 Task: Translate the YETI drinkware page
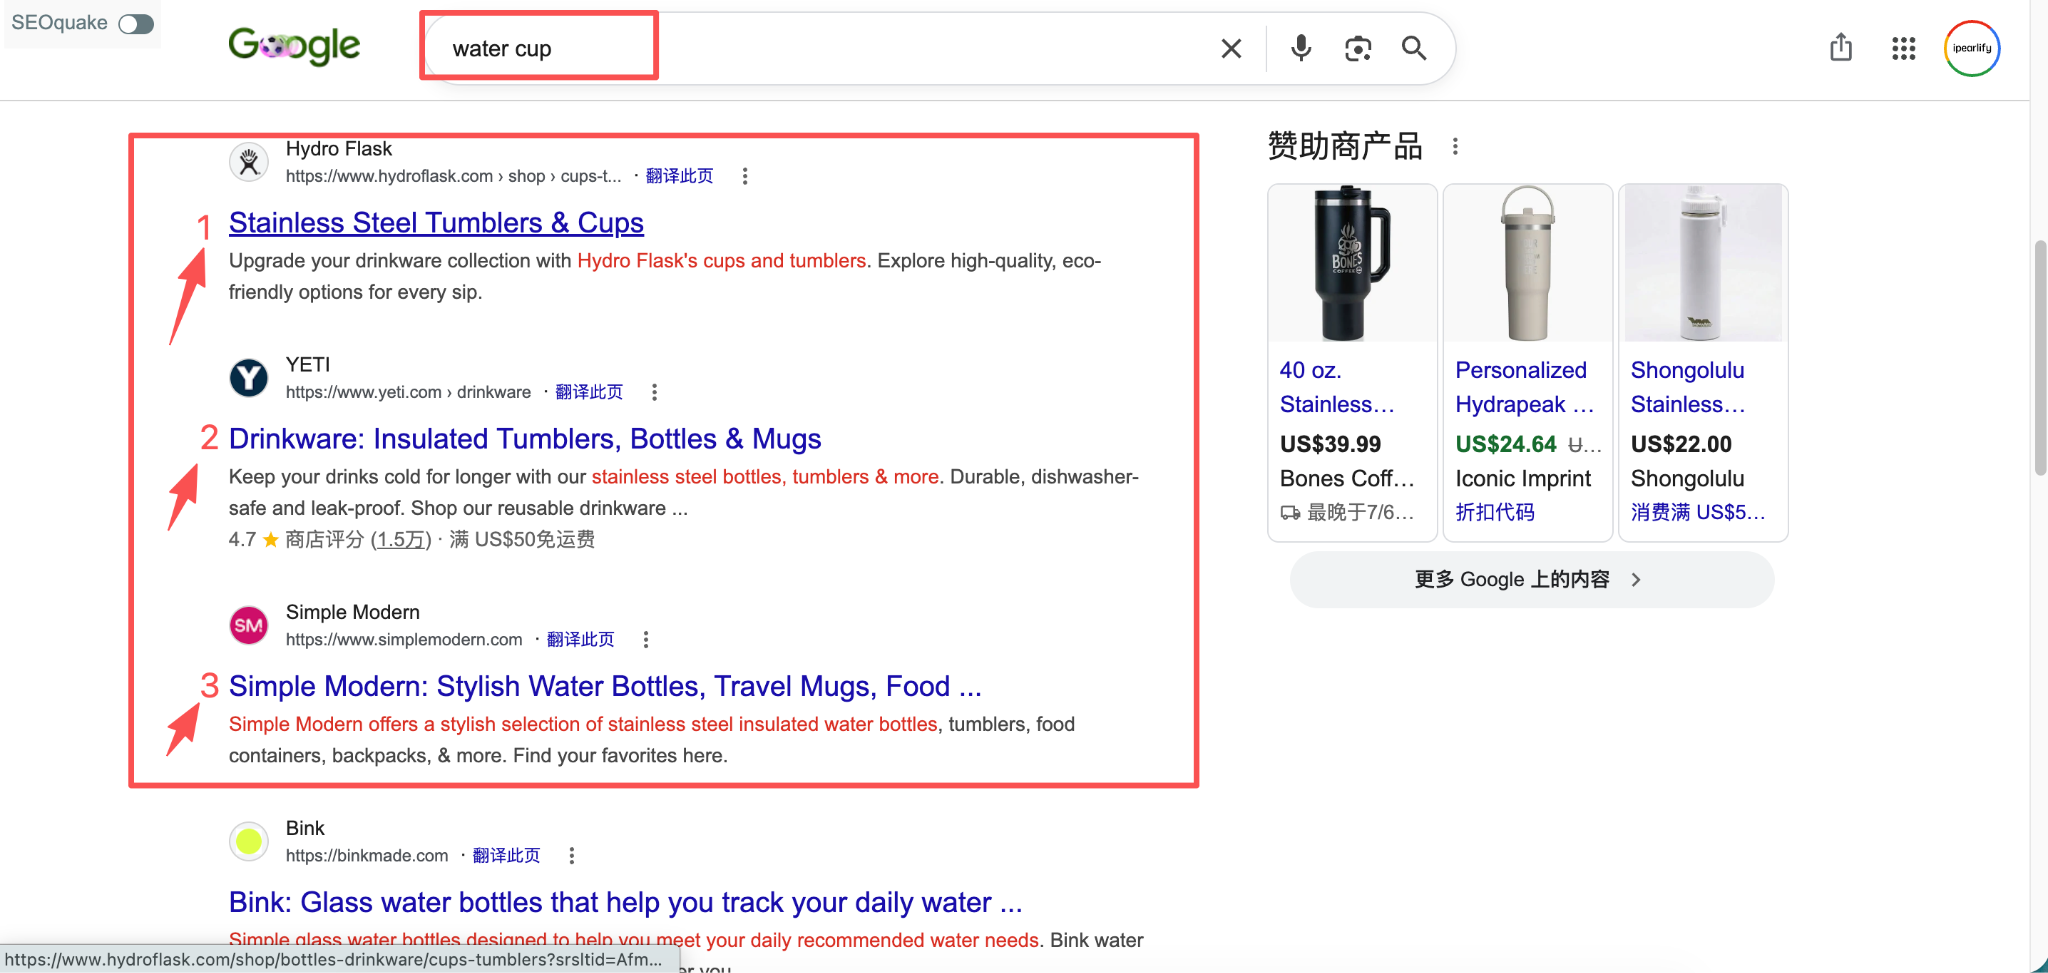(x=589, y=392)
